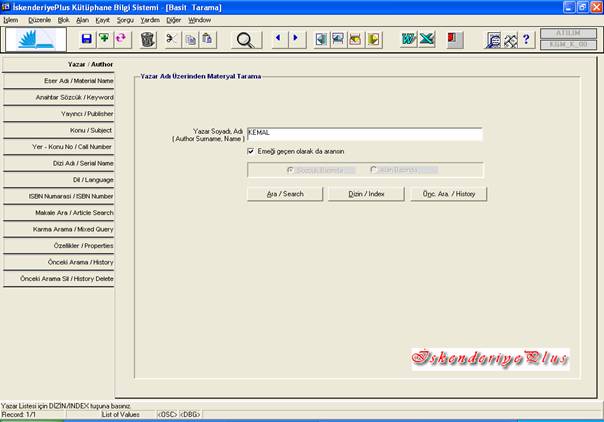604x422 pixels.
Task: Click the first blue-panel window icon
Action: (x=321, y=39)
